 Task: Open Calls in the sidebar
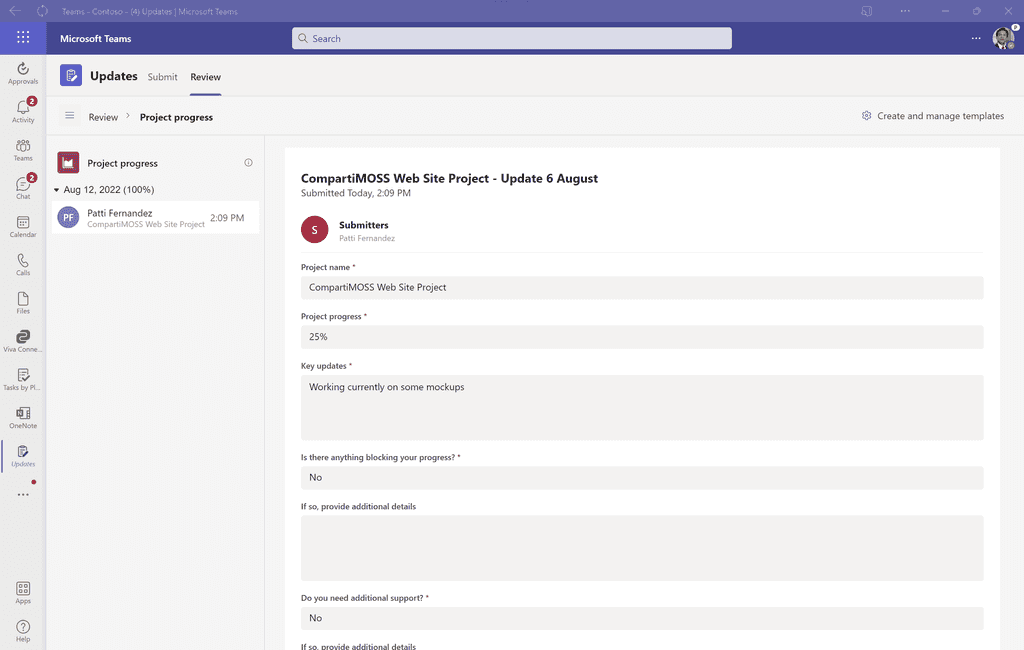(x=23, y=265)
